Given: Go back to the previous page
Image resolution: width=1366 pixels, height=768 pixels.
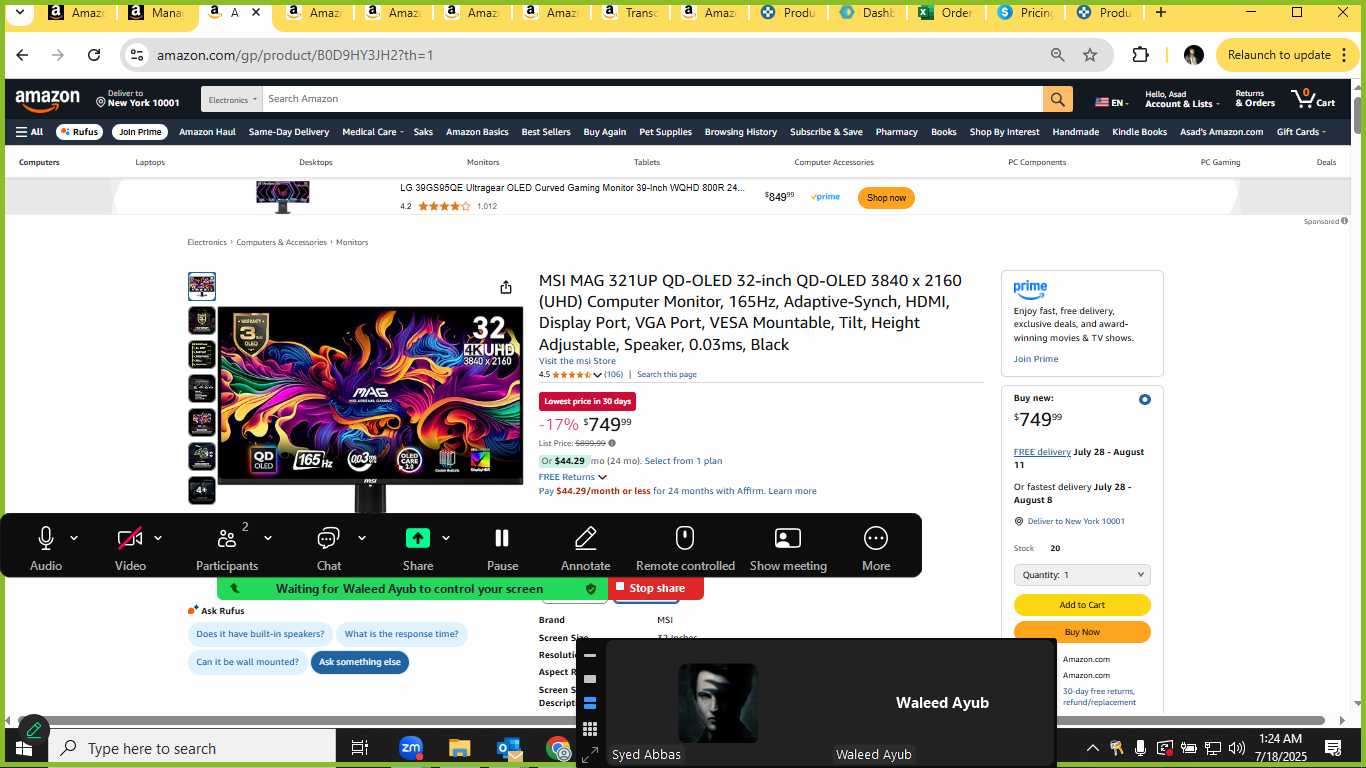Looking at the screenshot, I should coord(22,55).
